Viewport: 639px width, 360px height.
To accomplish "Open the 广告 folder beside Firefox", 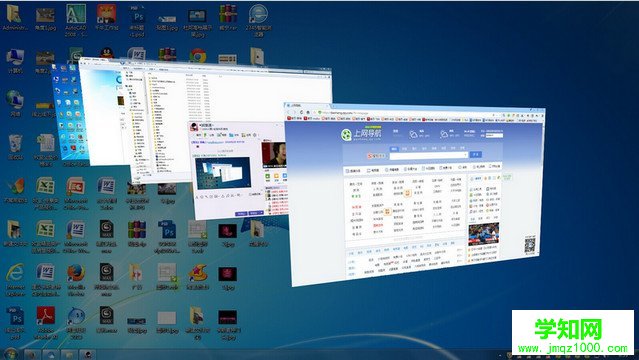I will (x=136, y=276).
